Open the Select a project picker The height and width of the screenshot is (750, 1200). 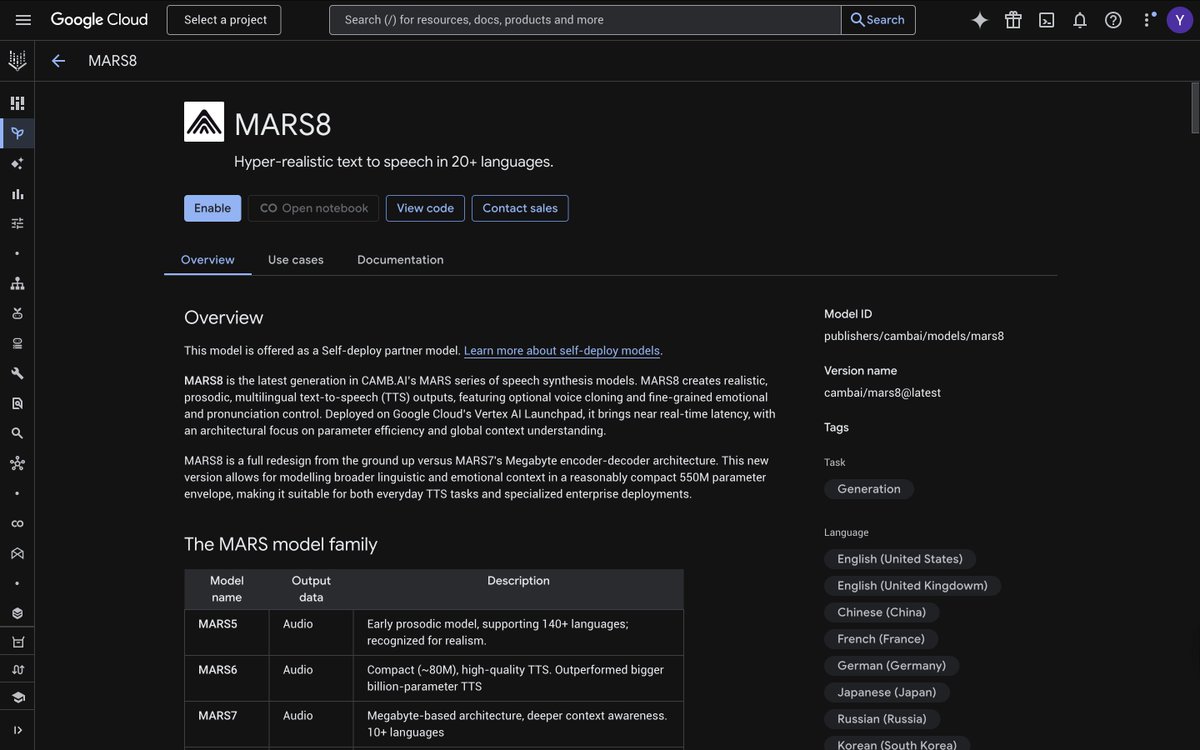pos(224,20)
